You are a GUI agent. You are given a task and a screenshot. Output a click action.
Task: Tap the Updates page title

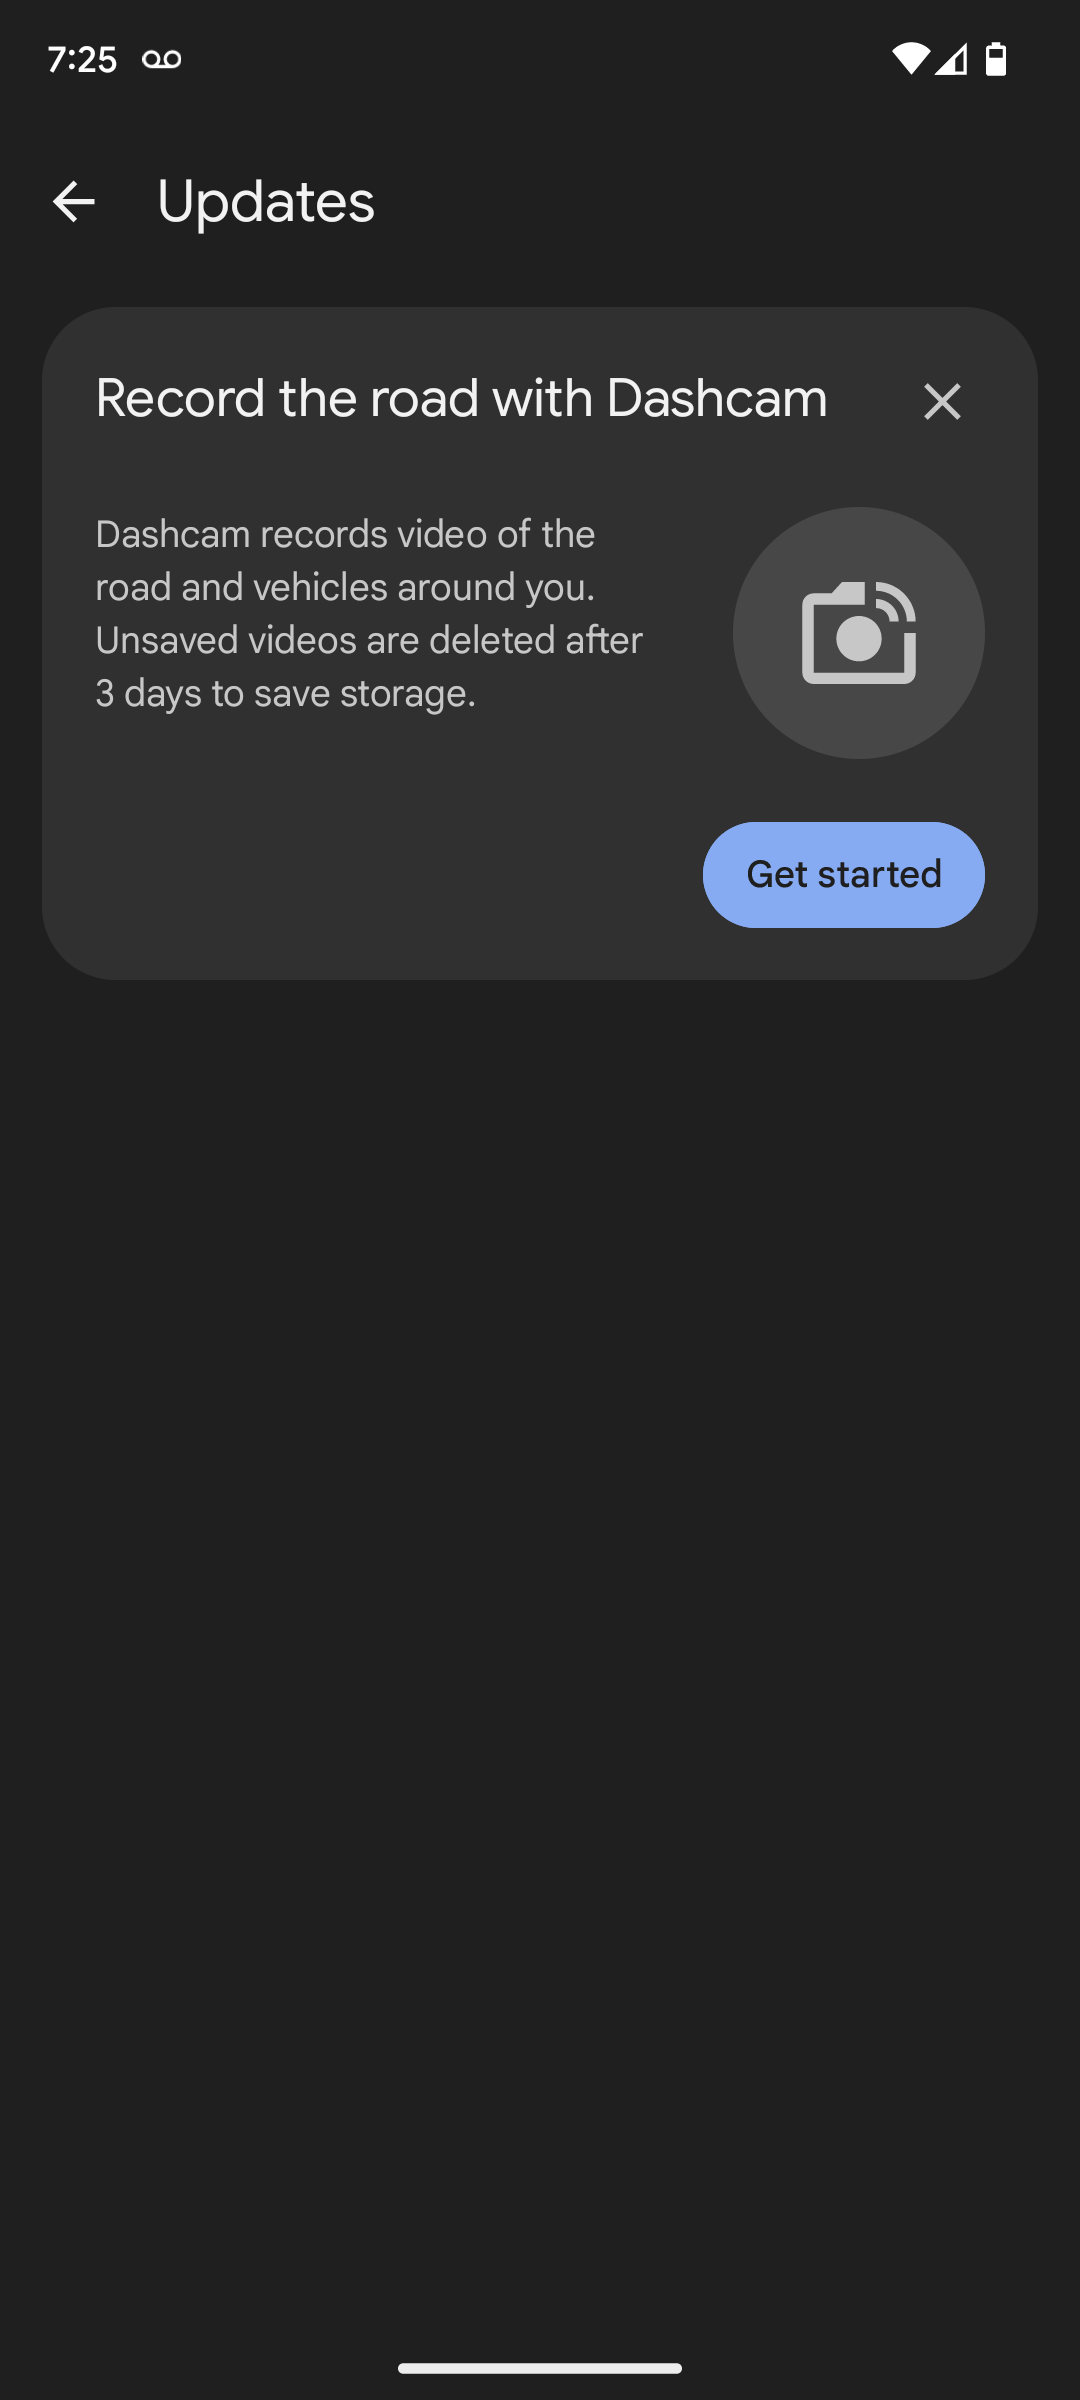click(266, 202)
